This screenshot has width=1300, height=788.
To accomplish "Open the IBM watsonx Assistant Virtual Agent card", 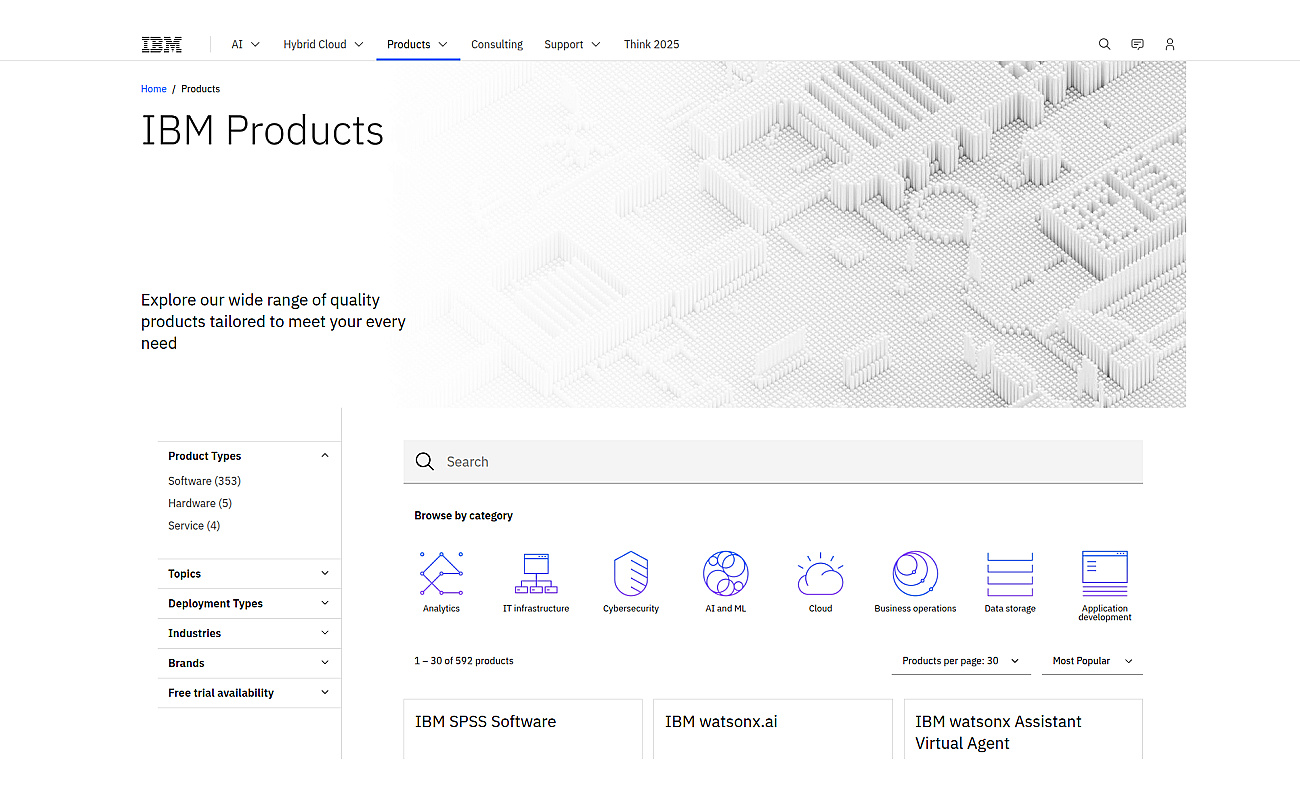I will pos(1023,729).
